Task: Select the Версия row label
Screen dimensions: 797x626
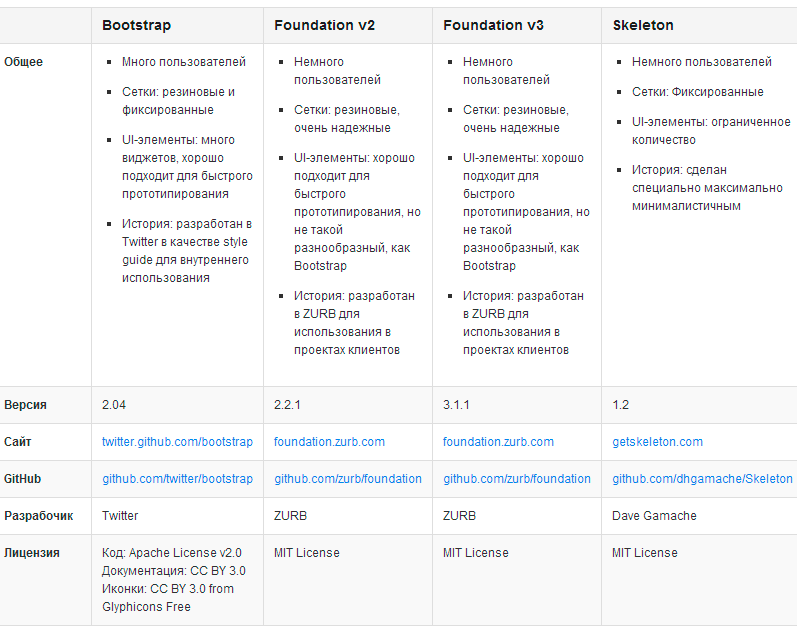Action: pyautogui.click(x=25, y=405)
